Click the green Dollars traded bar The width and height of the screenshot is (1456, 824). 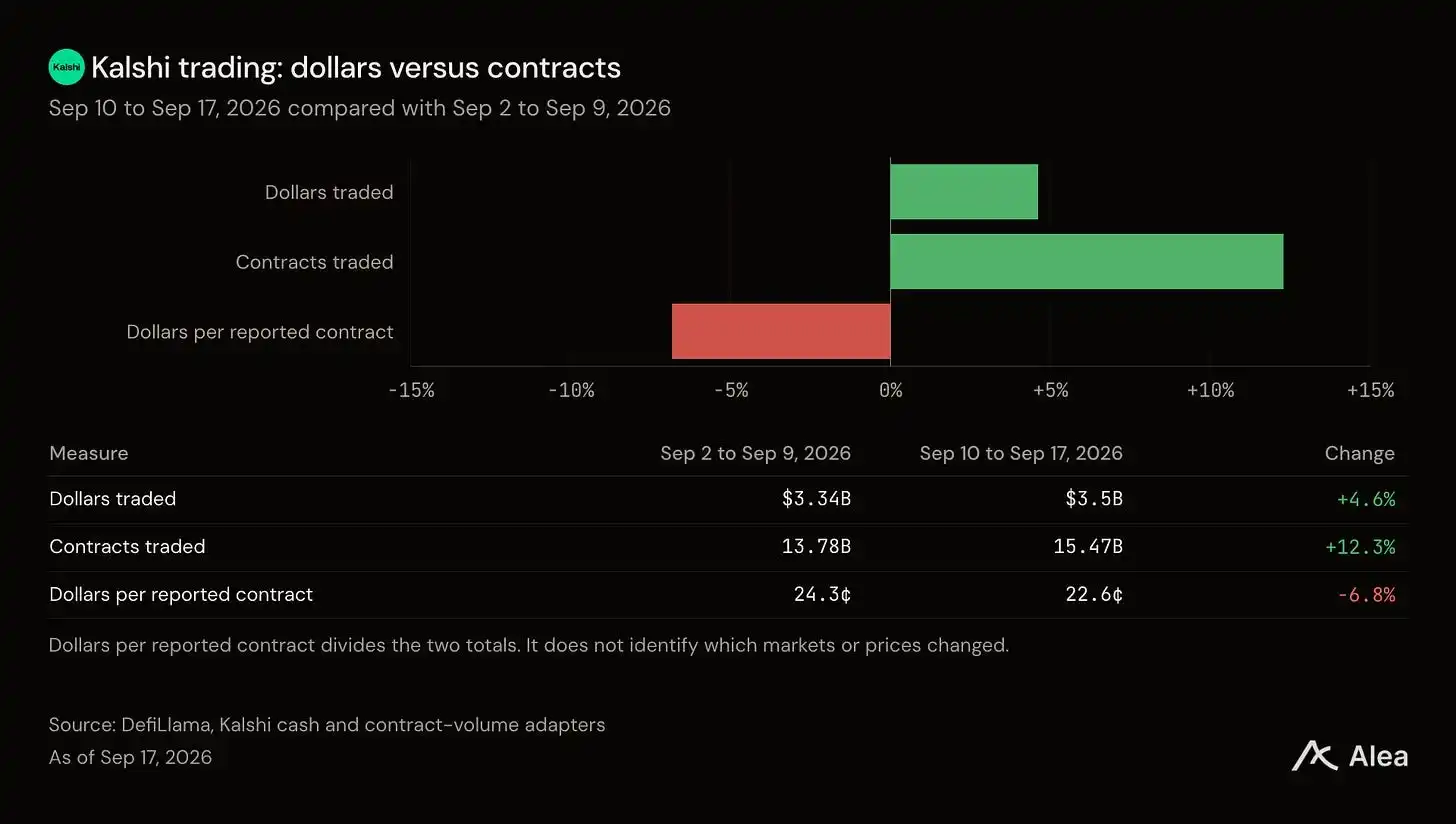point(964,192)
